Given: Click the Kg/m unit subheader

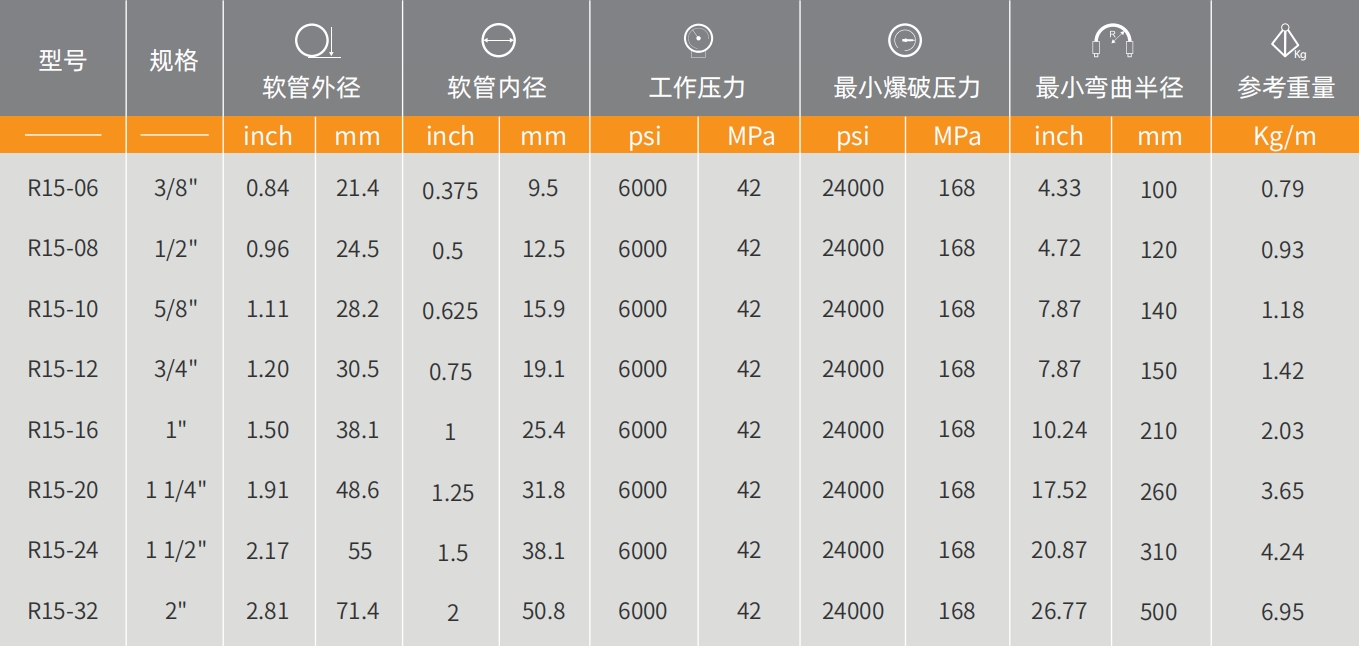Looking at the screenshot, I should click(x=1285, y=136).
